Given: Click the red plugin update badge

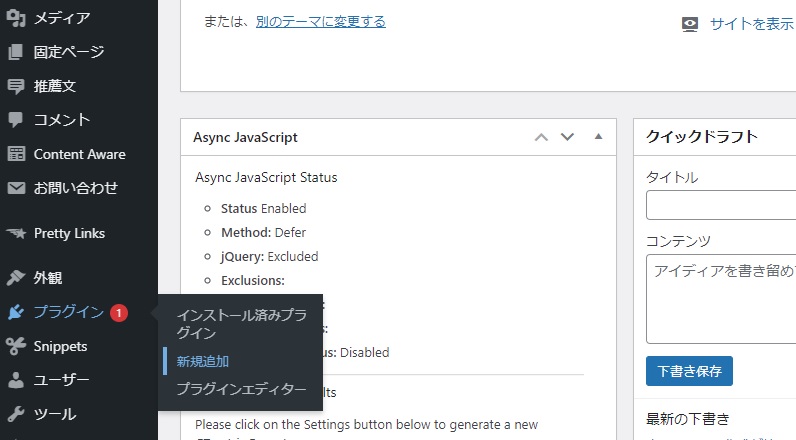Looking at the screenshot, I should point(119,313).
